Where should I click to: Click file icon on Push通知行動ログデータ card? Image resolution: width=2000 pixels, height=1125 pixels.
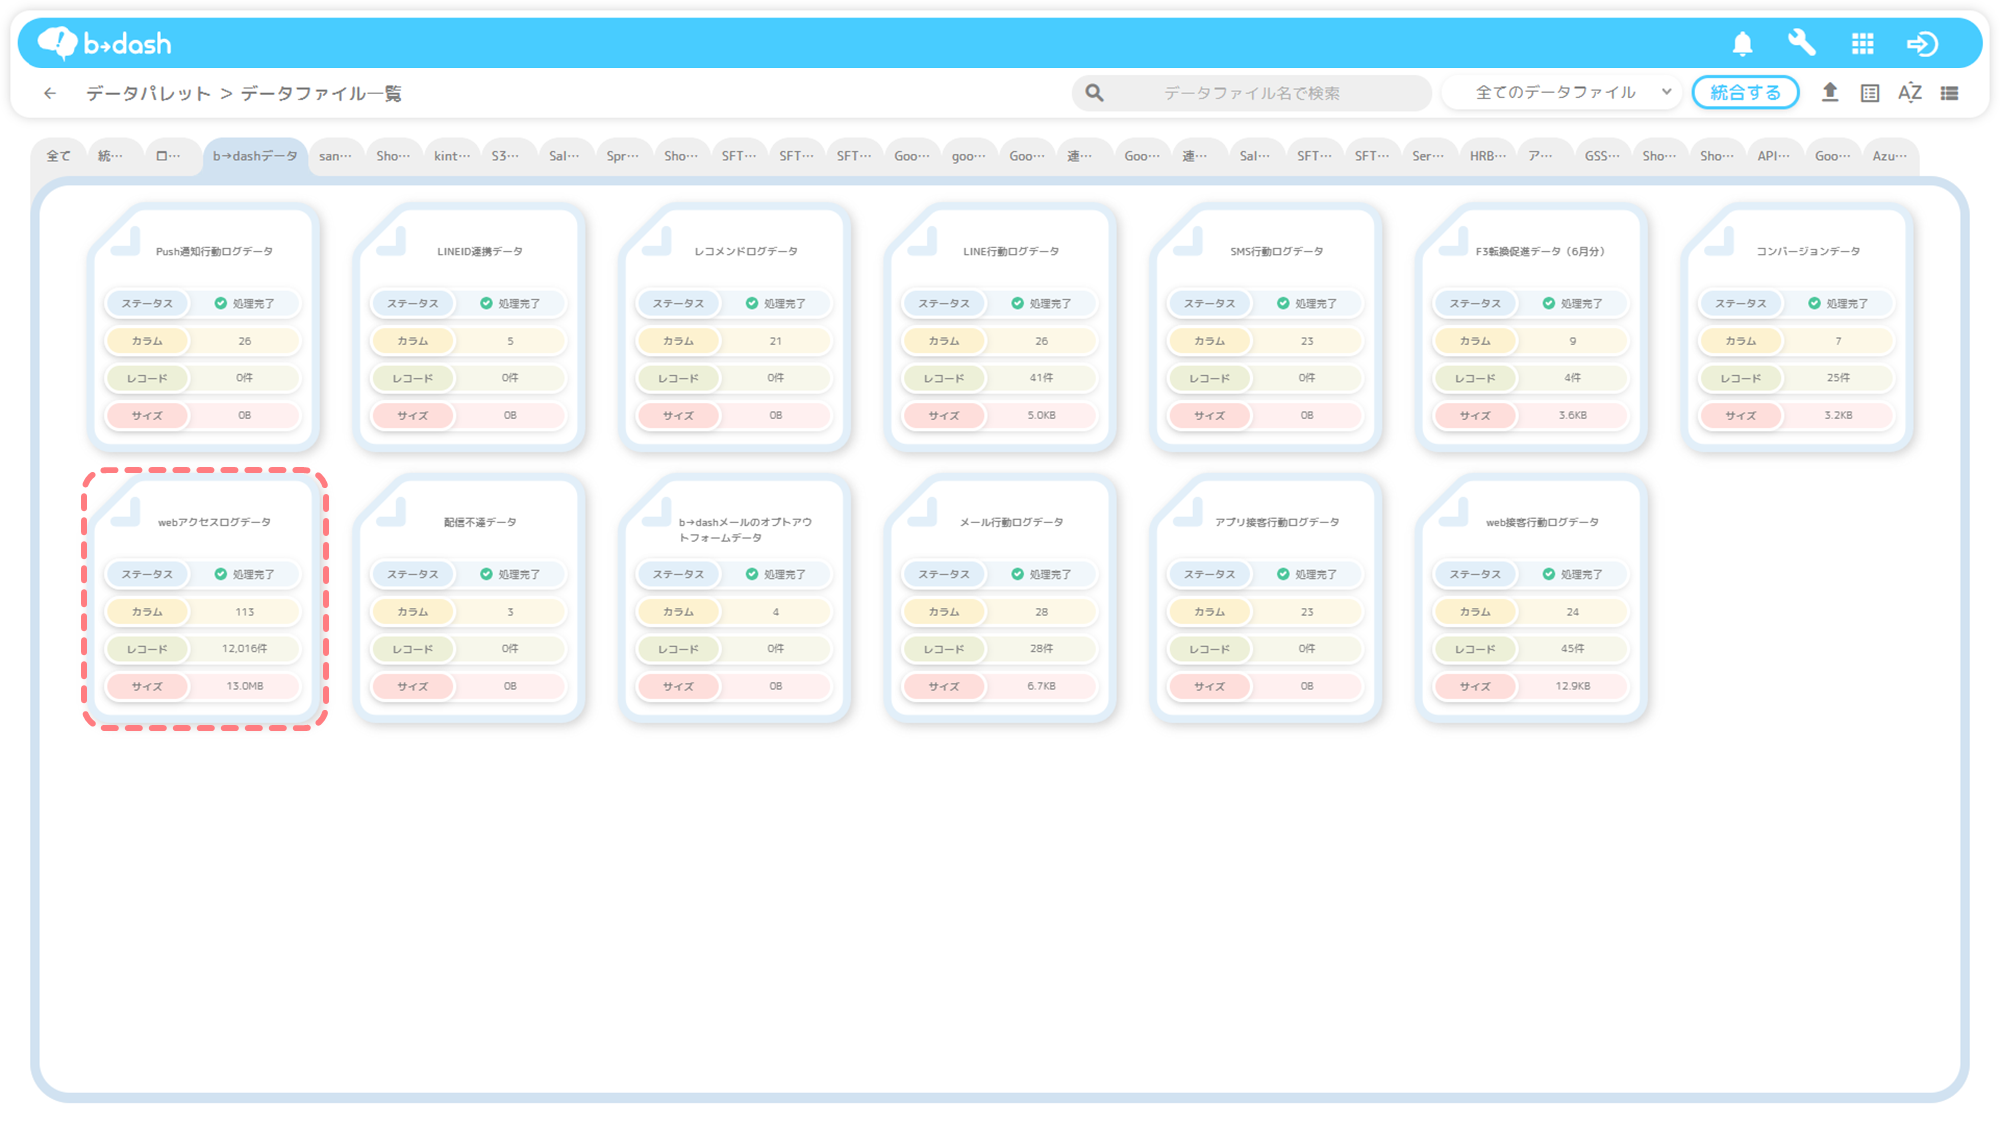pyautogui.click(x=126, y=240)
